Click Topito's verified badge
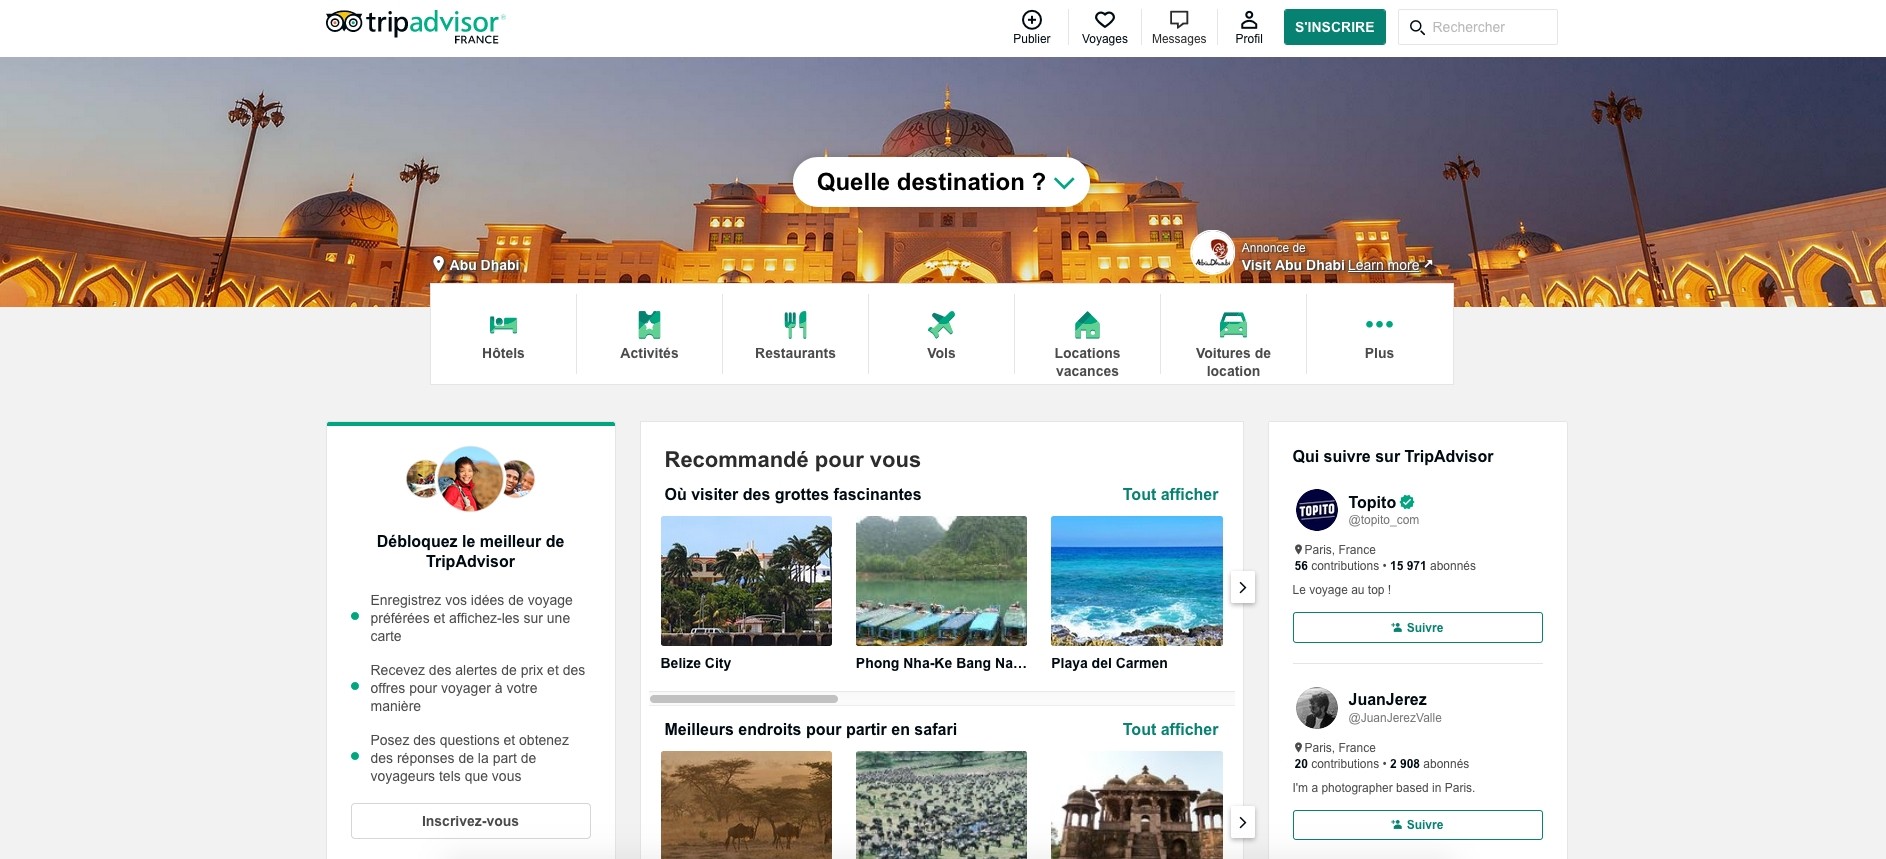The image size is (1886, 859). point(1407,502)
